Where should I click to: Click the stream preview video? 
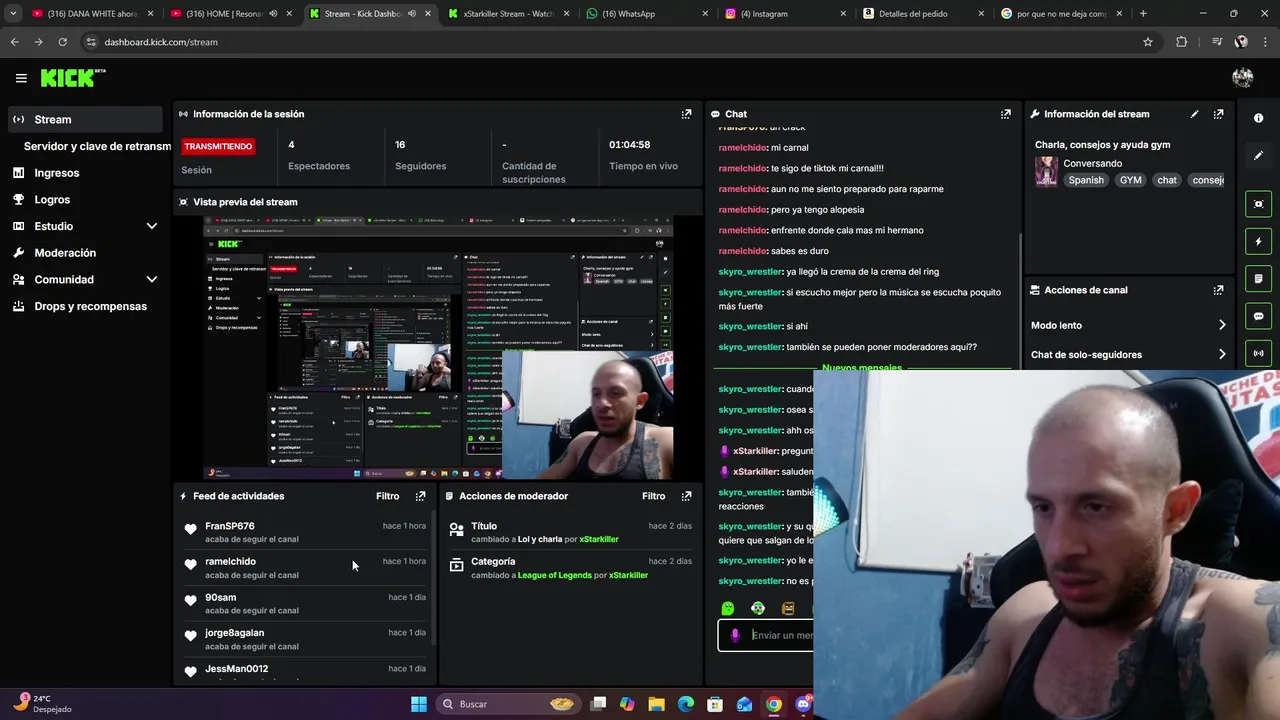(x=438, y=348)
